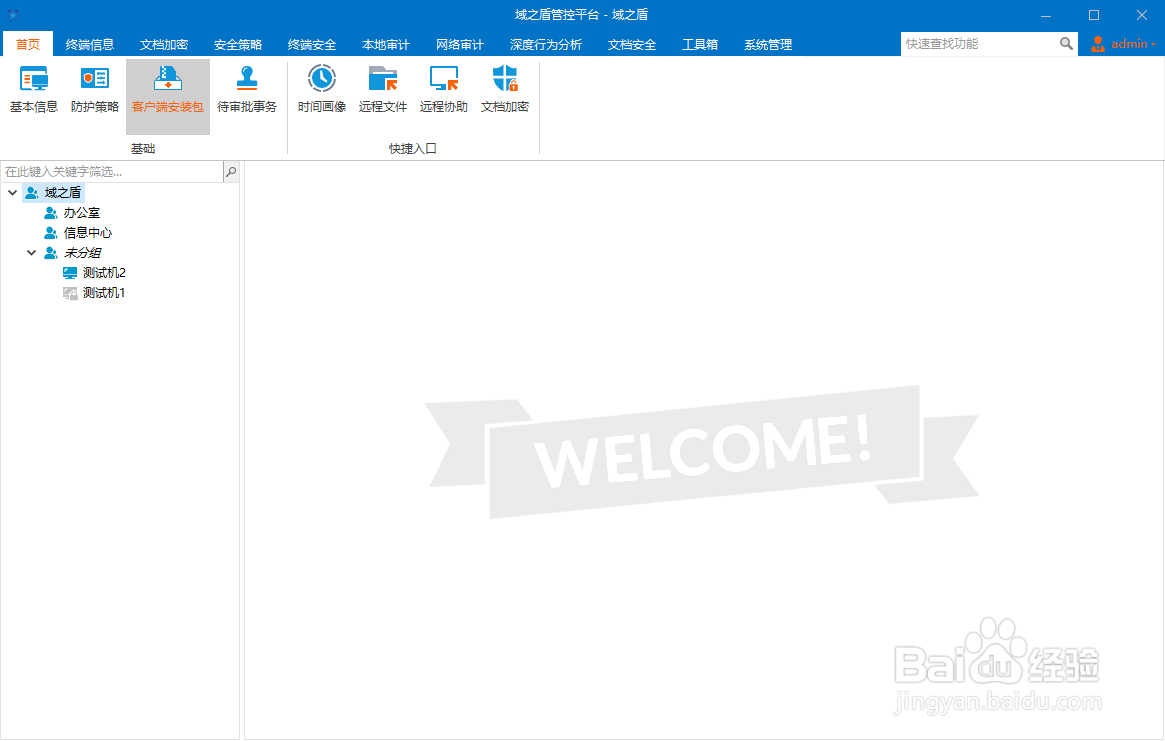The width and height of the screenshot is (1165, 741).
Task: Collapse the 未分组 group node
Action: [31, 253]
